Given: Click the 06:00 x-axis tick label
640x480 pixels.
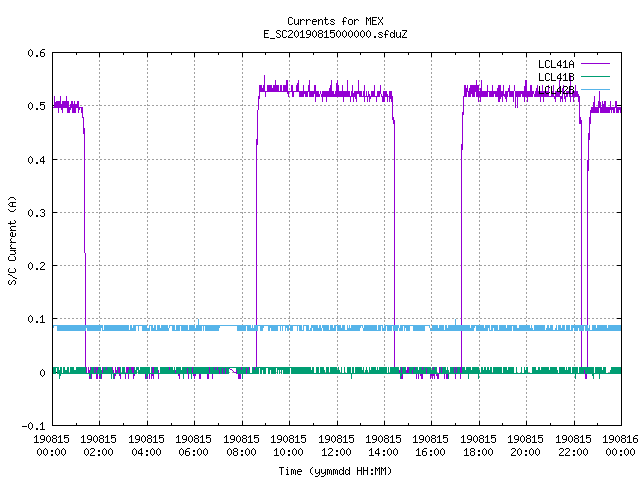Looking at the screenshot, I should (193, 452).
